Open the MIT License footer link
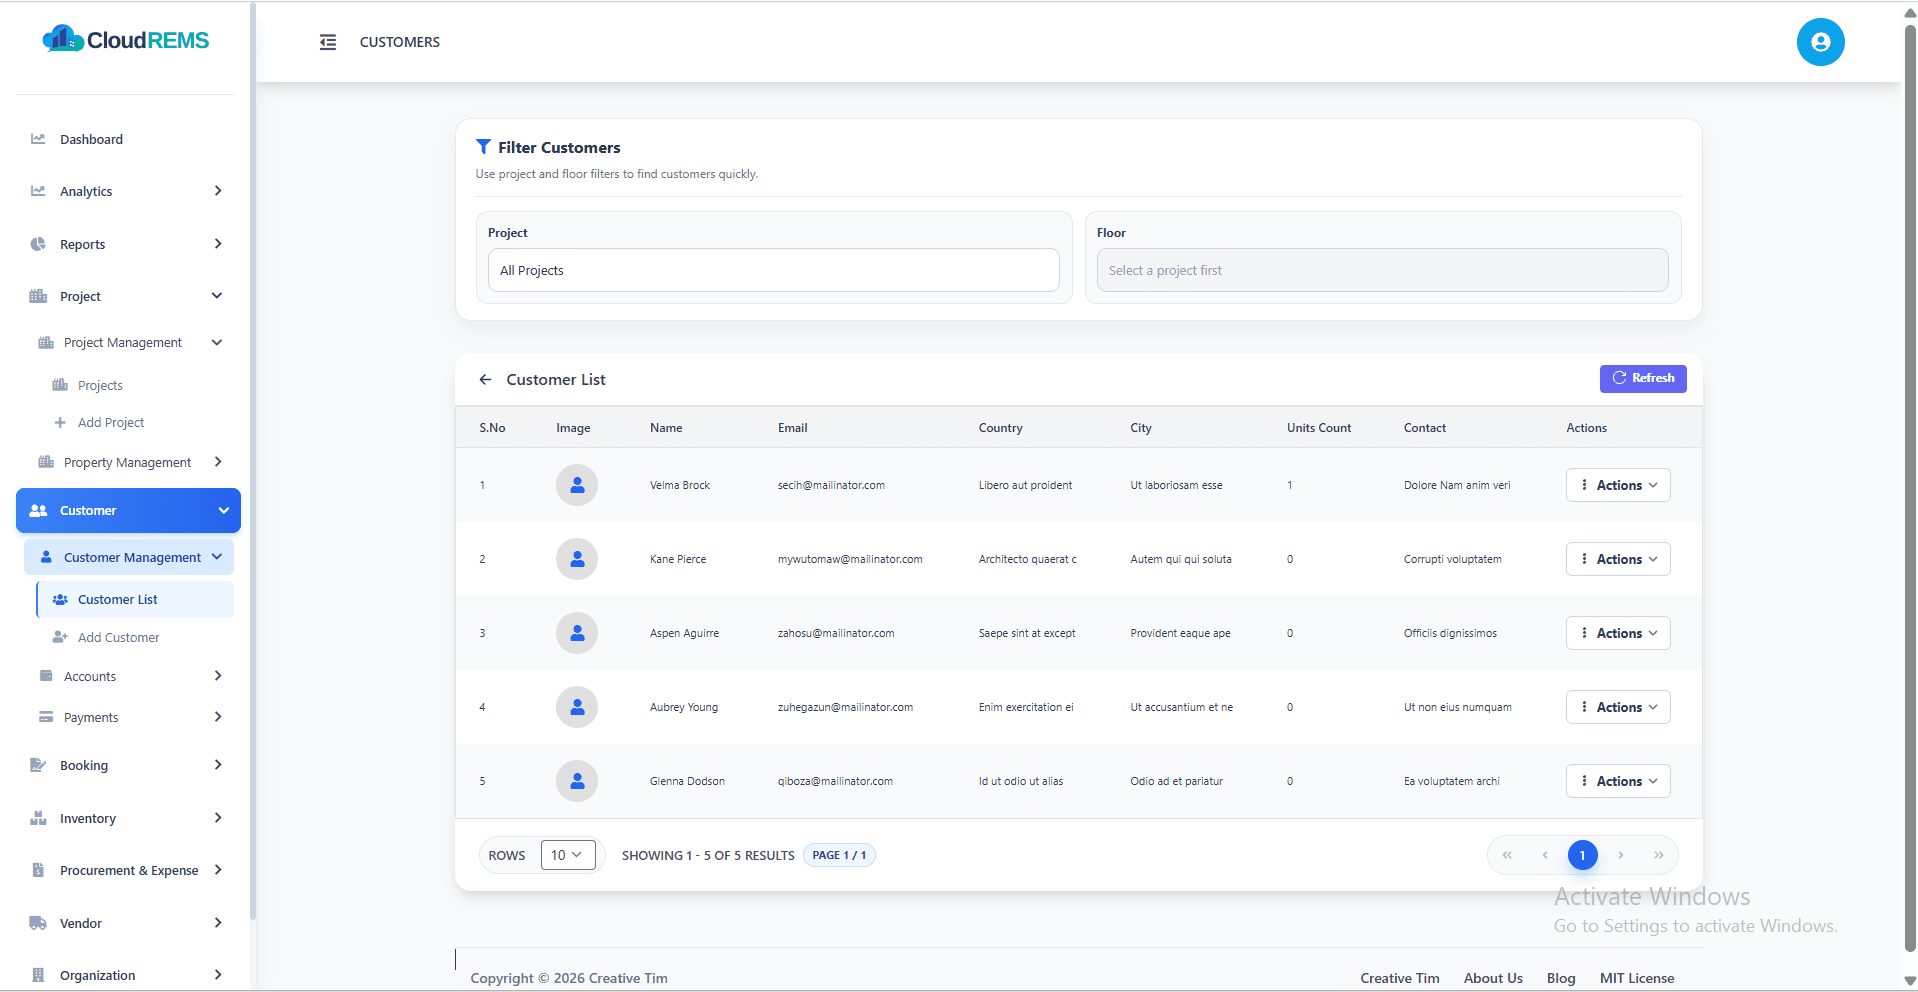Image resolution: width=1918 pixels, height=992 pixels. [x=1637, y=978]
